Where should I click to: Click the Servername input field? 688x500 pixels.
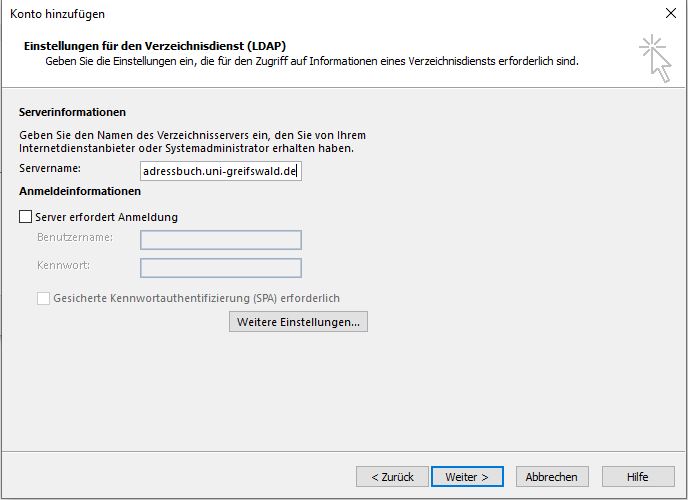point(220,171)
